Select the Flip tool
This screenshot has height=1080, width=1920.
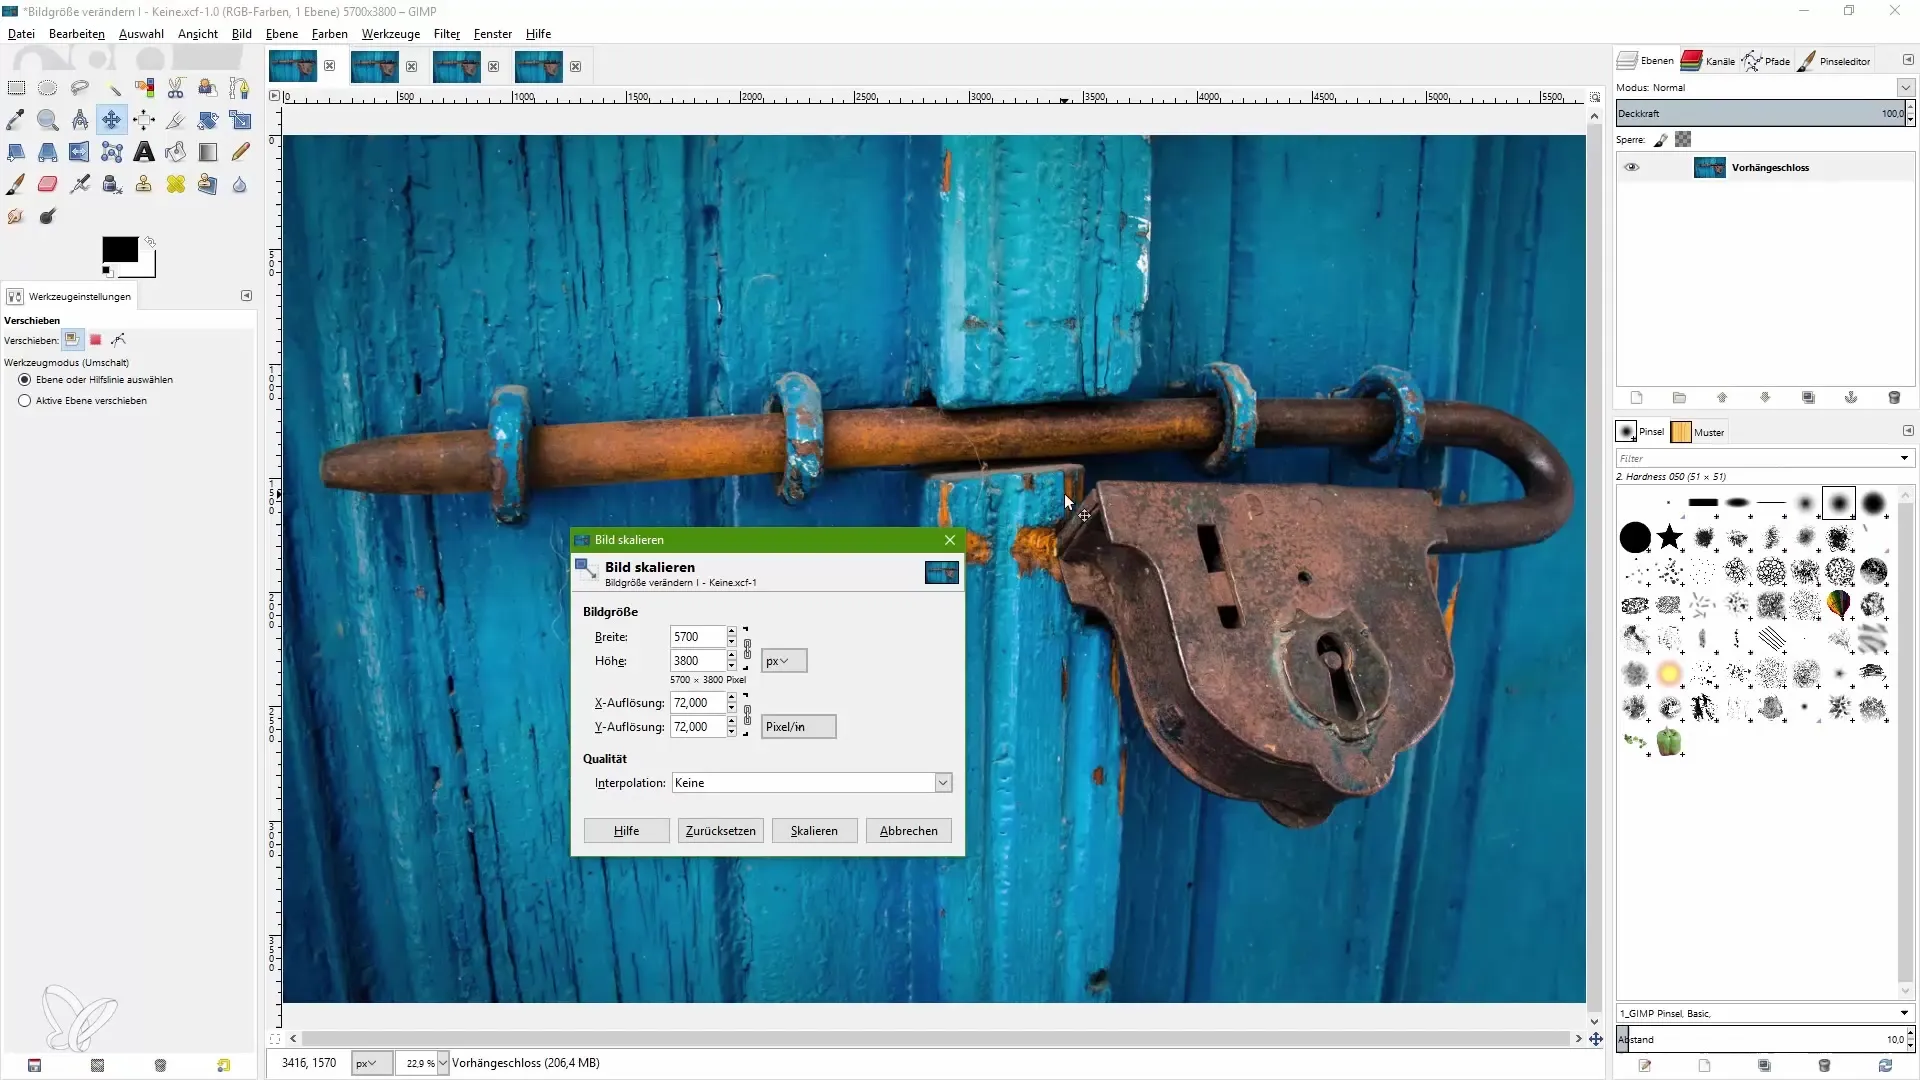tap(80, 152)
